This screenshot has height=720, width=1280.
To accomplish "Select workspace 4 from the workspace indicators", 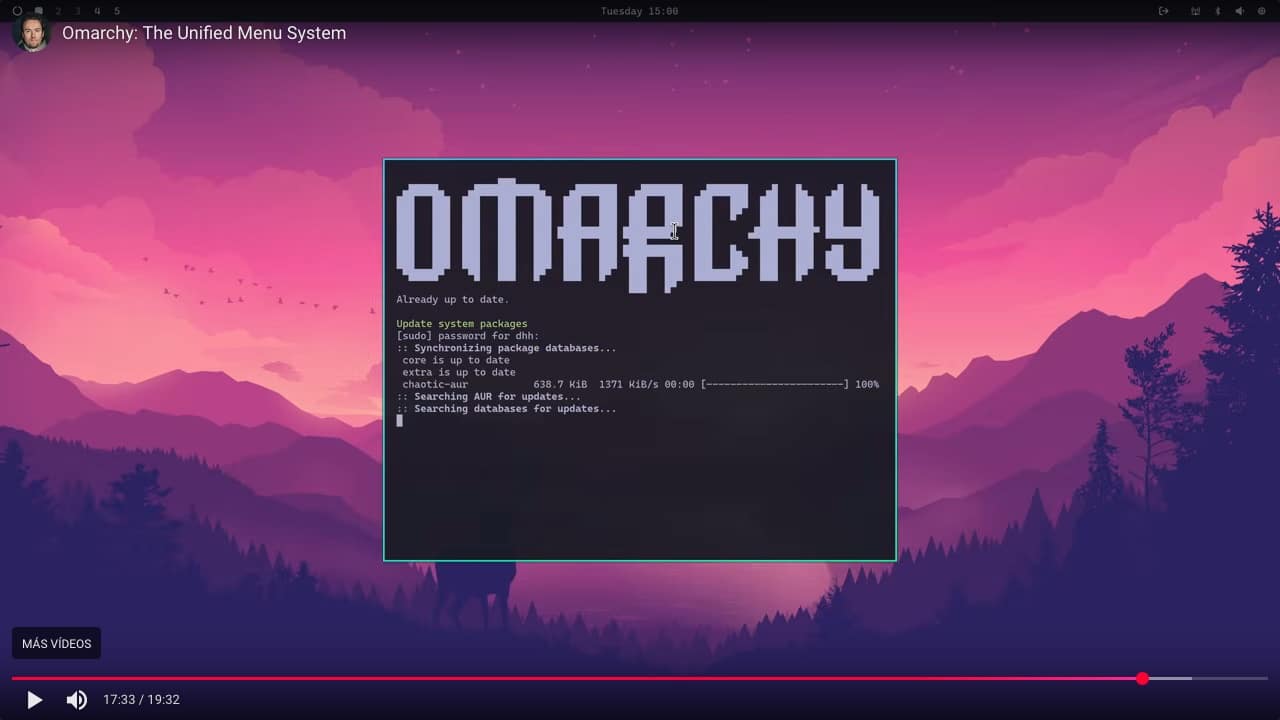I will click(x=97, y=11).
